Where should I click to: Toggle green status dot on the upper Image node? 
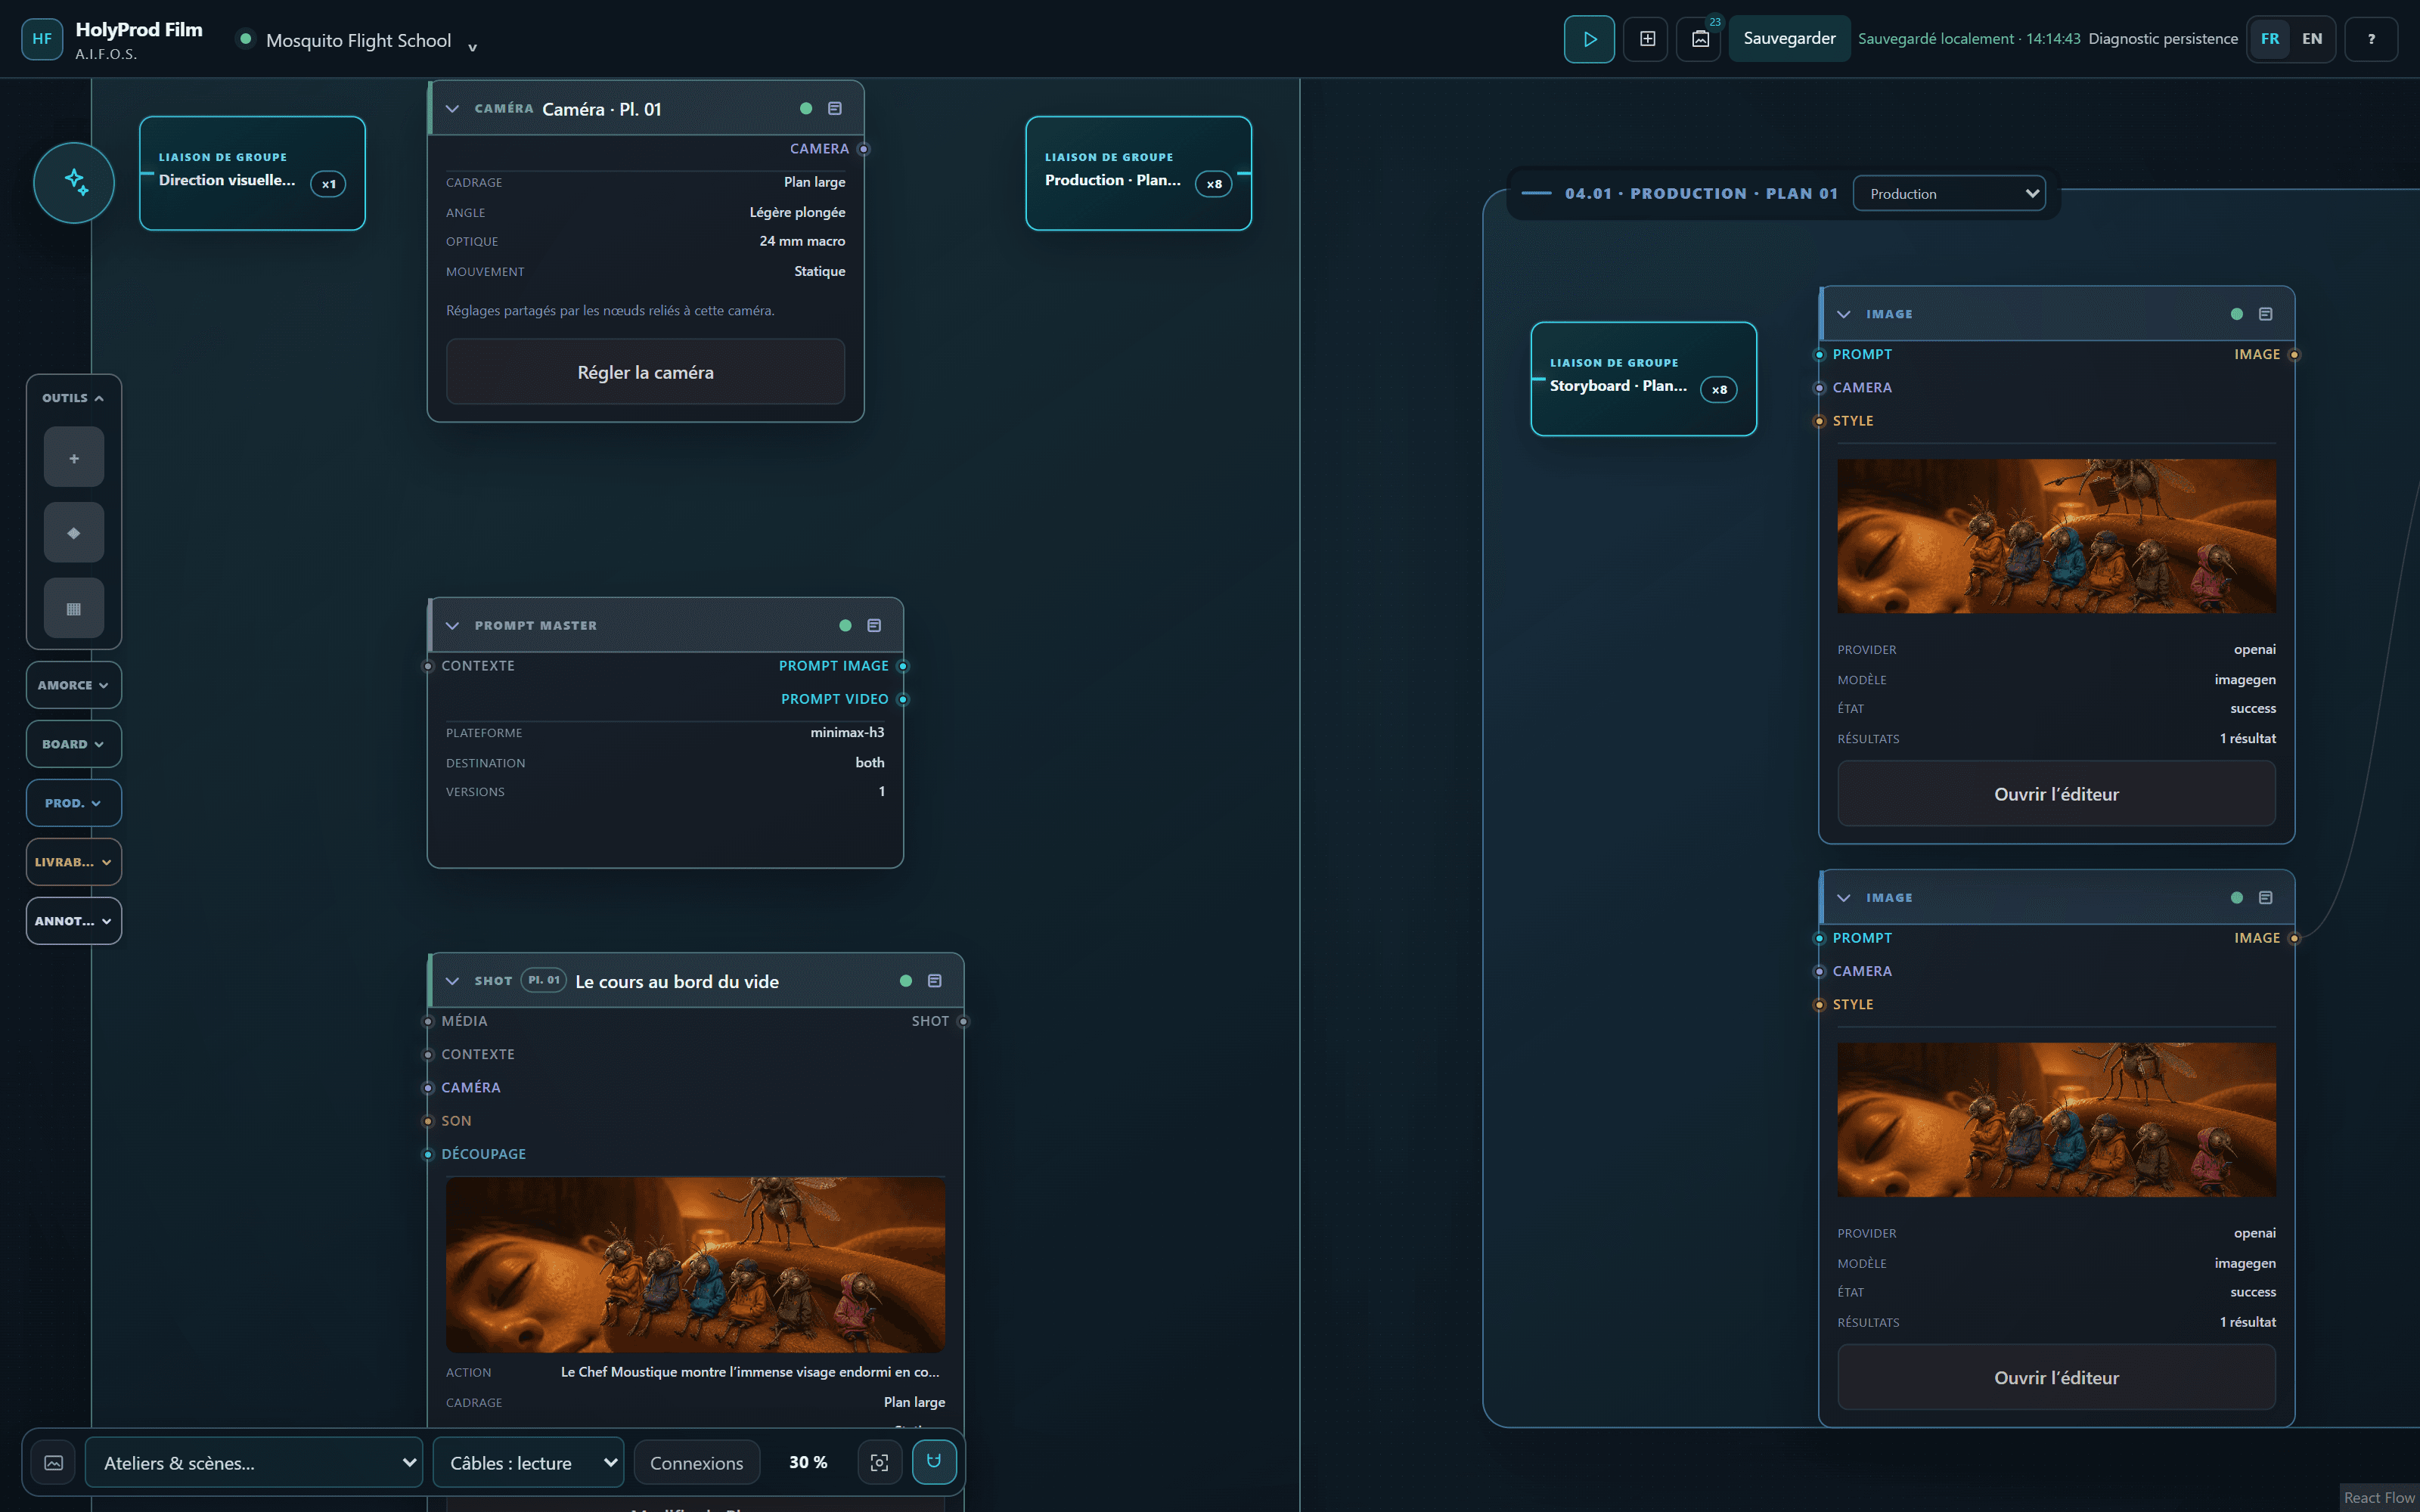click(2237, 314)
